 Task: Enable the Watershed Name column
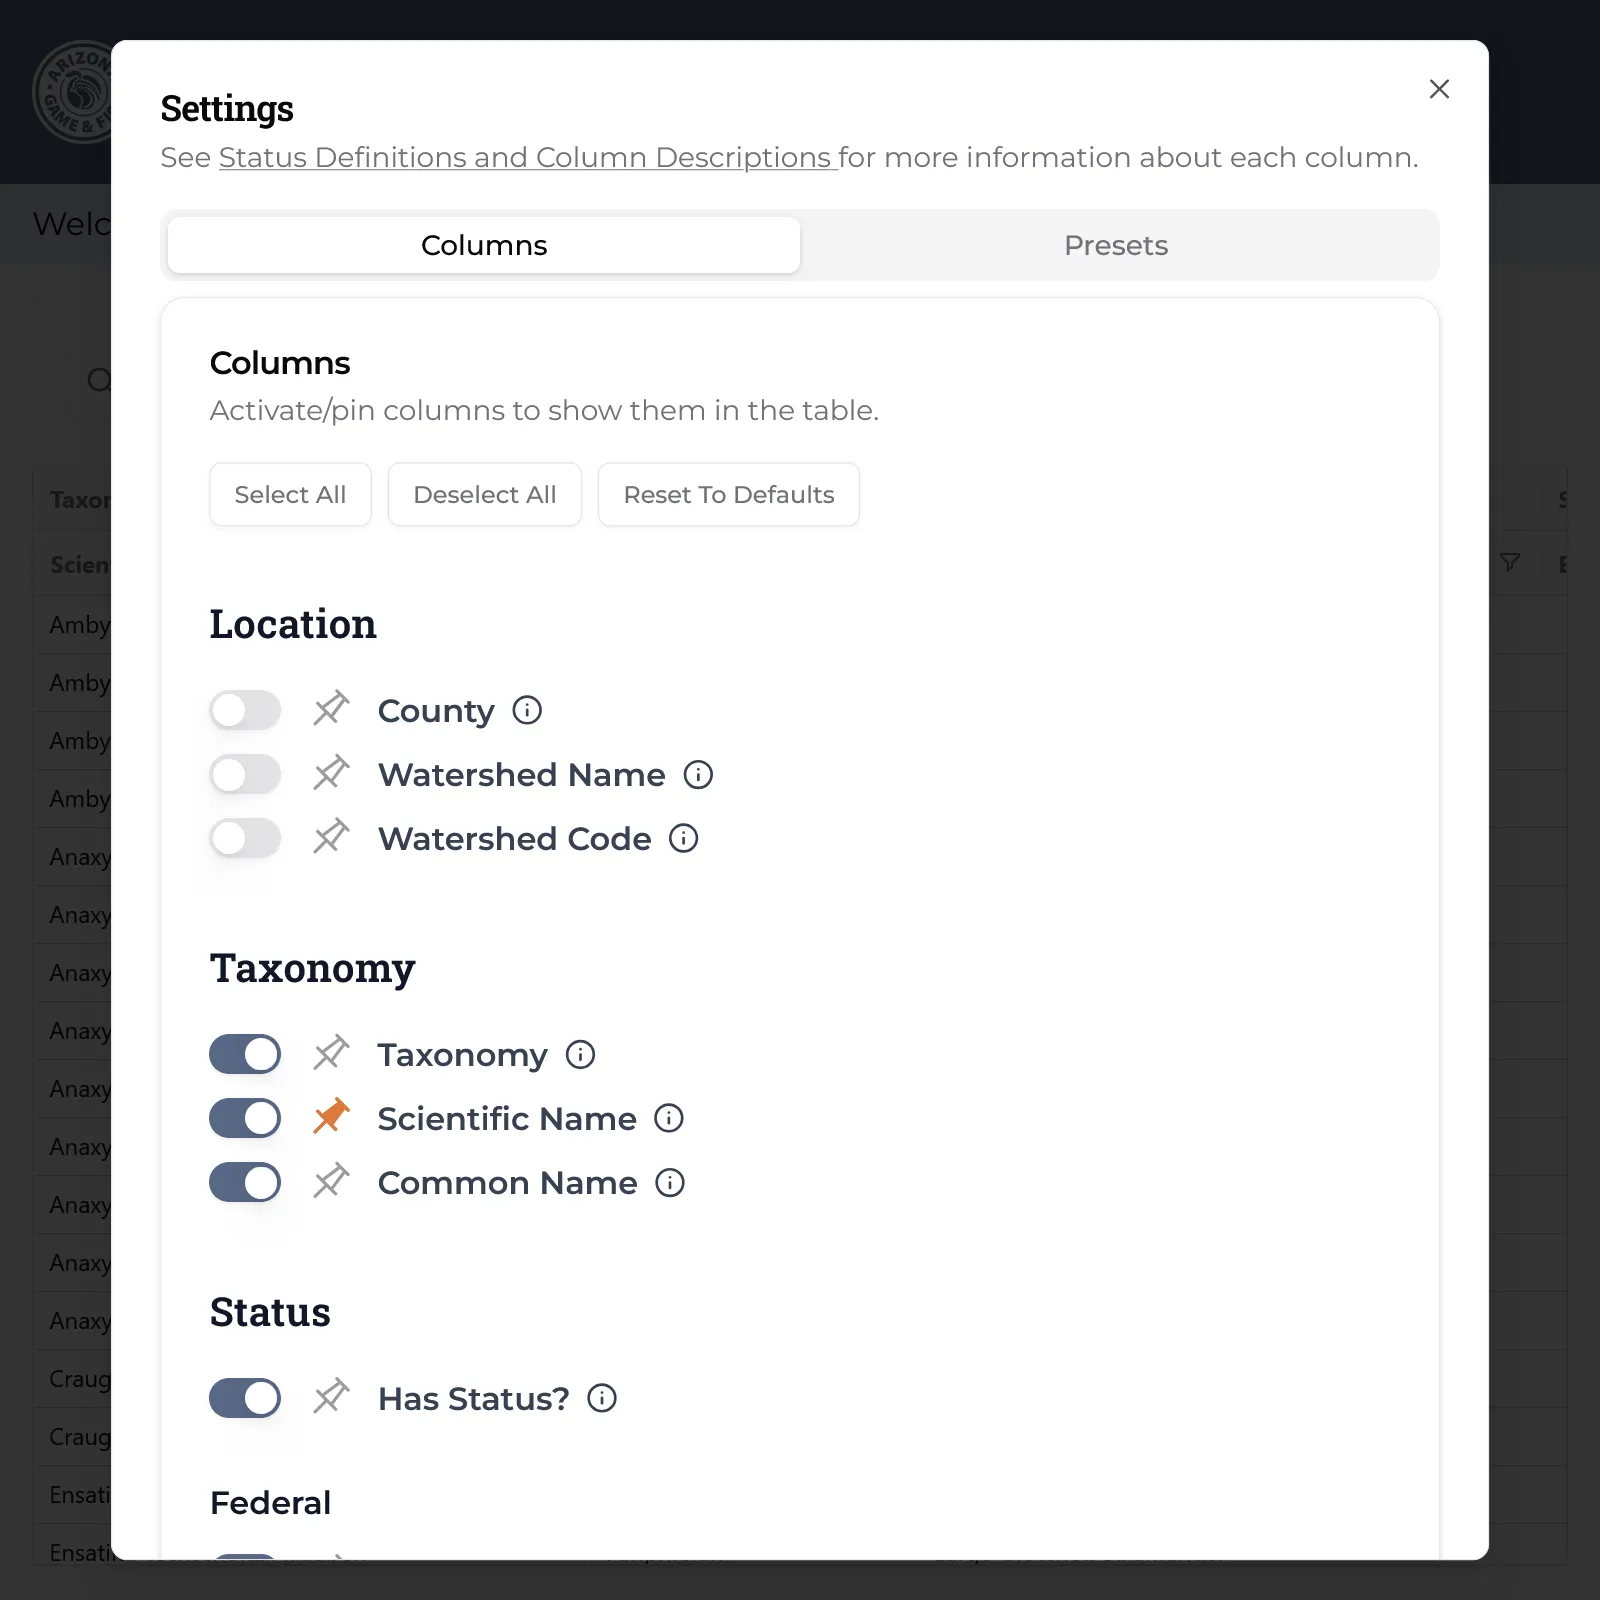245,773
